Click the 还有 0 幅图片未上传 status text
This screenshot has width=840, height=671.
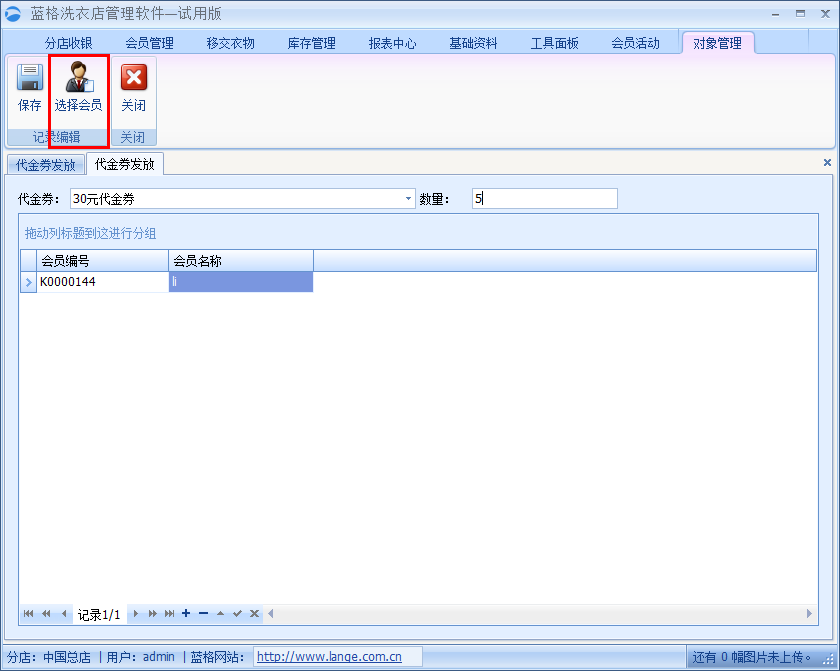751,657
